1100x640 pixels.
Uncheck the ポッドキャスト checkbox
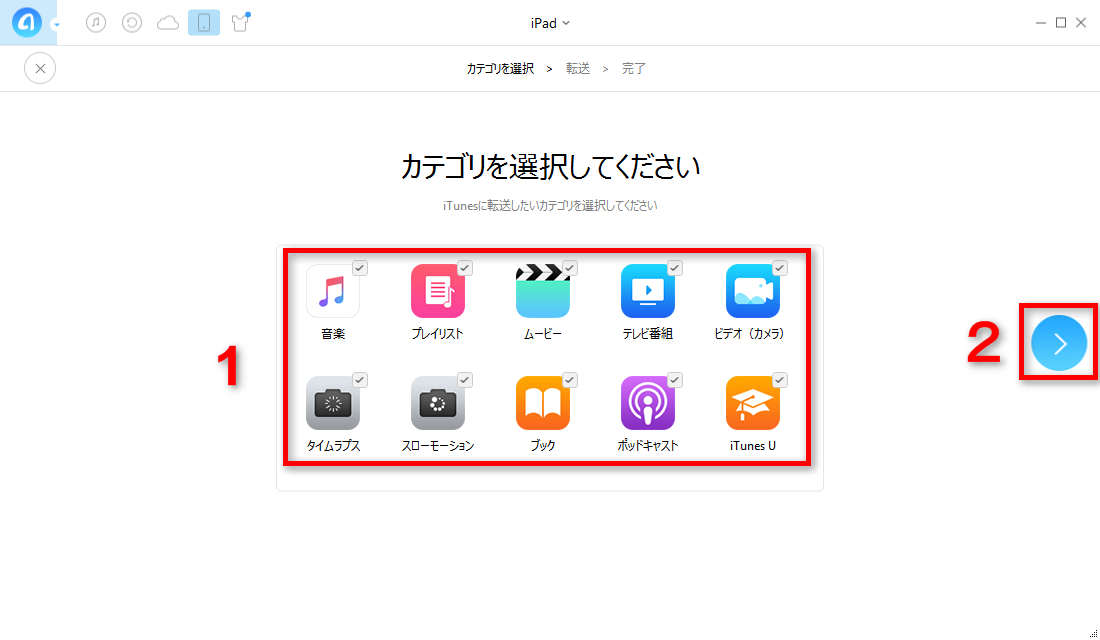[x=675, y=380]
